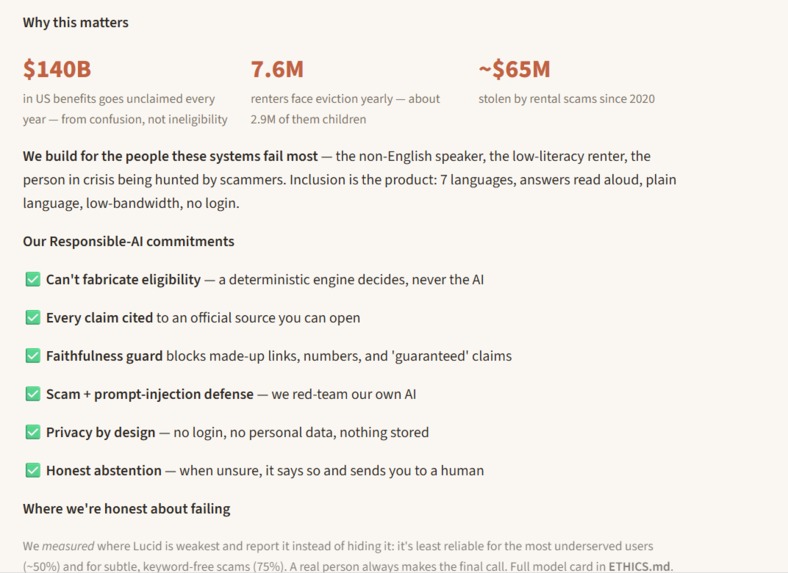Click the green checkmark next to Privacy by design
This screenshot has height=573, width=788.
(33, 432)
